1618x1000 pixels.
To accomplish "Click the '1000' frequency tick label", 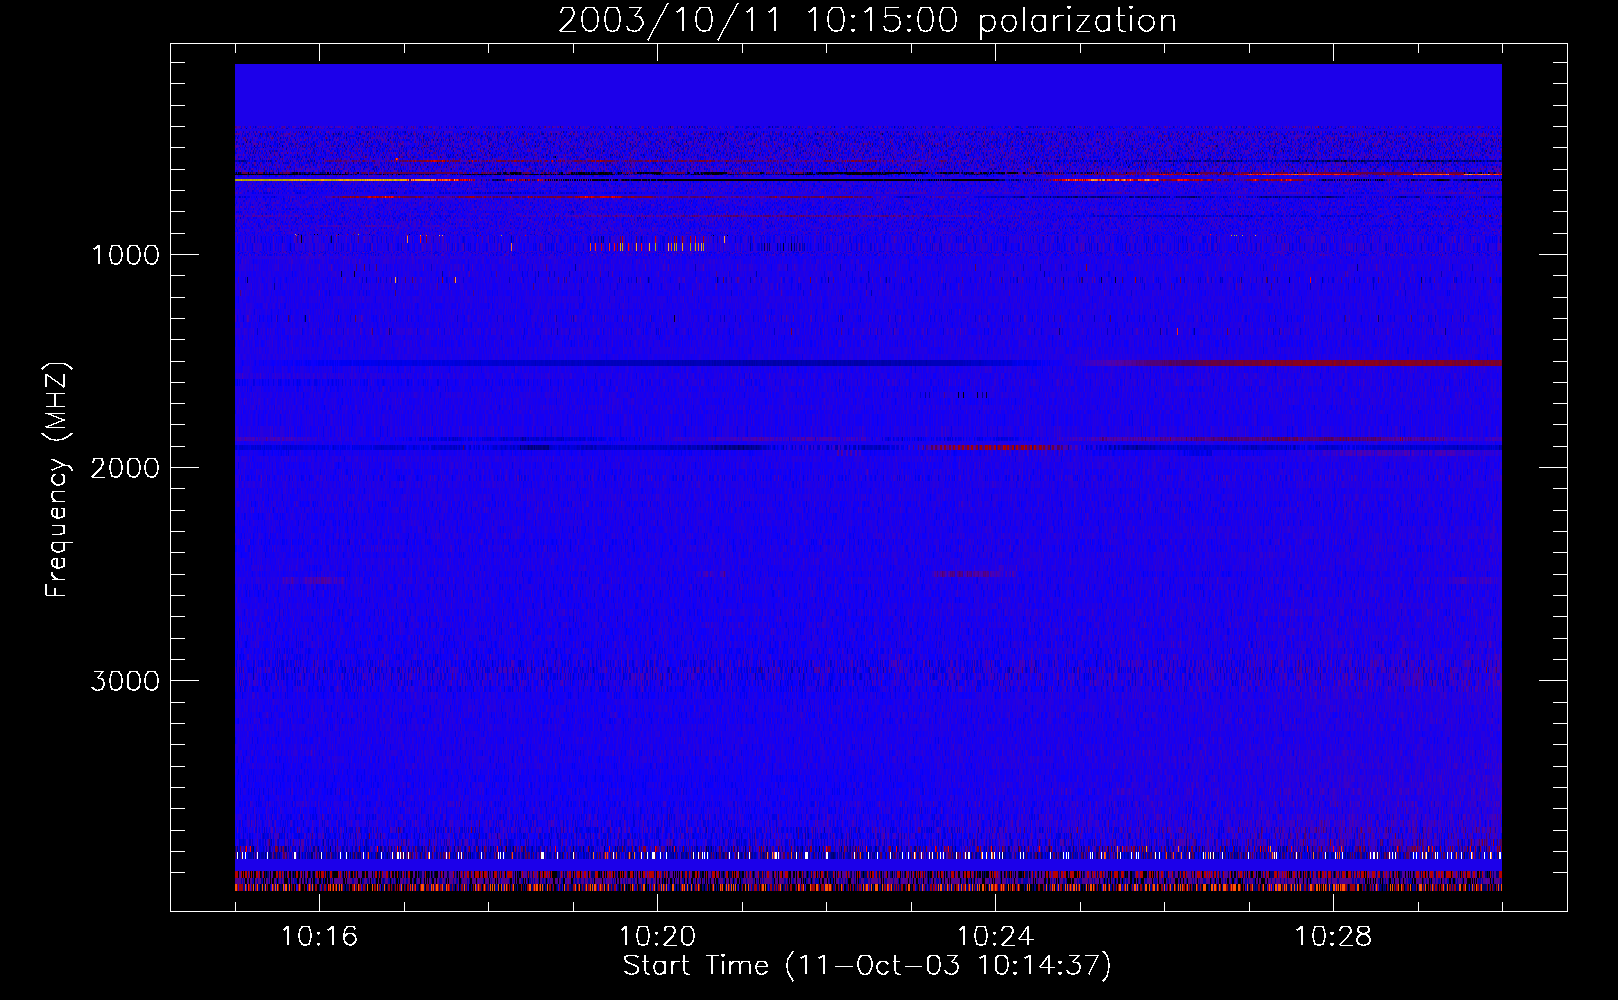I will tap(125, 255).
